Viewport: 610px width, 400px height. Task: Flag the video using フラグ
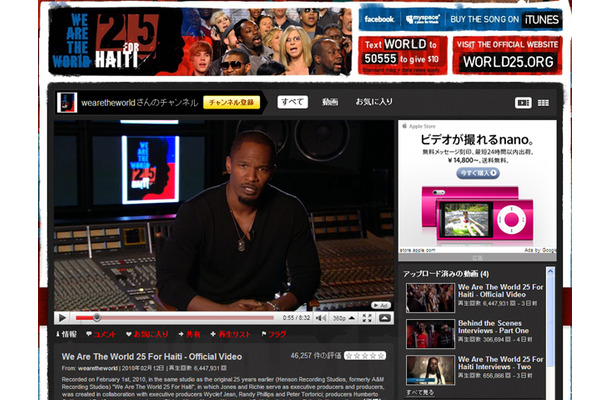click(x=274, y=334)
